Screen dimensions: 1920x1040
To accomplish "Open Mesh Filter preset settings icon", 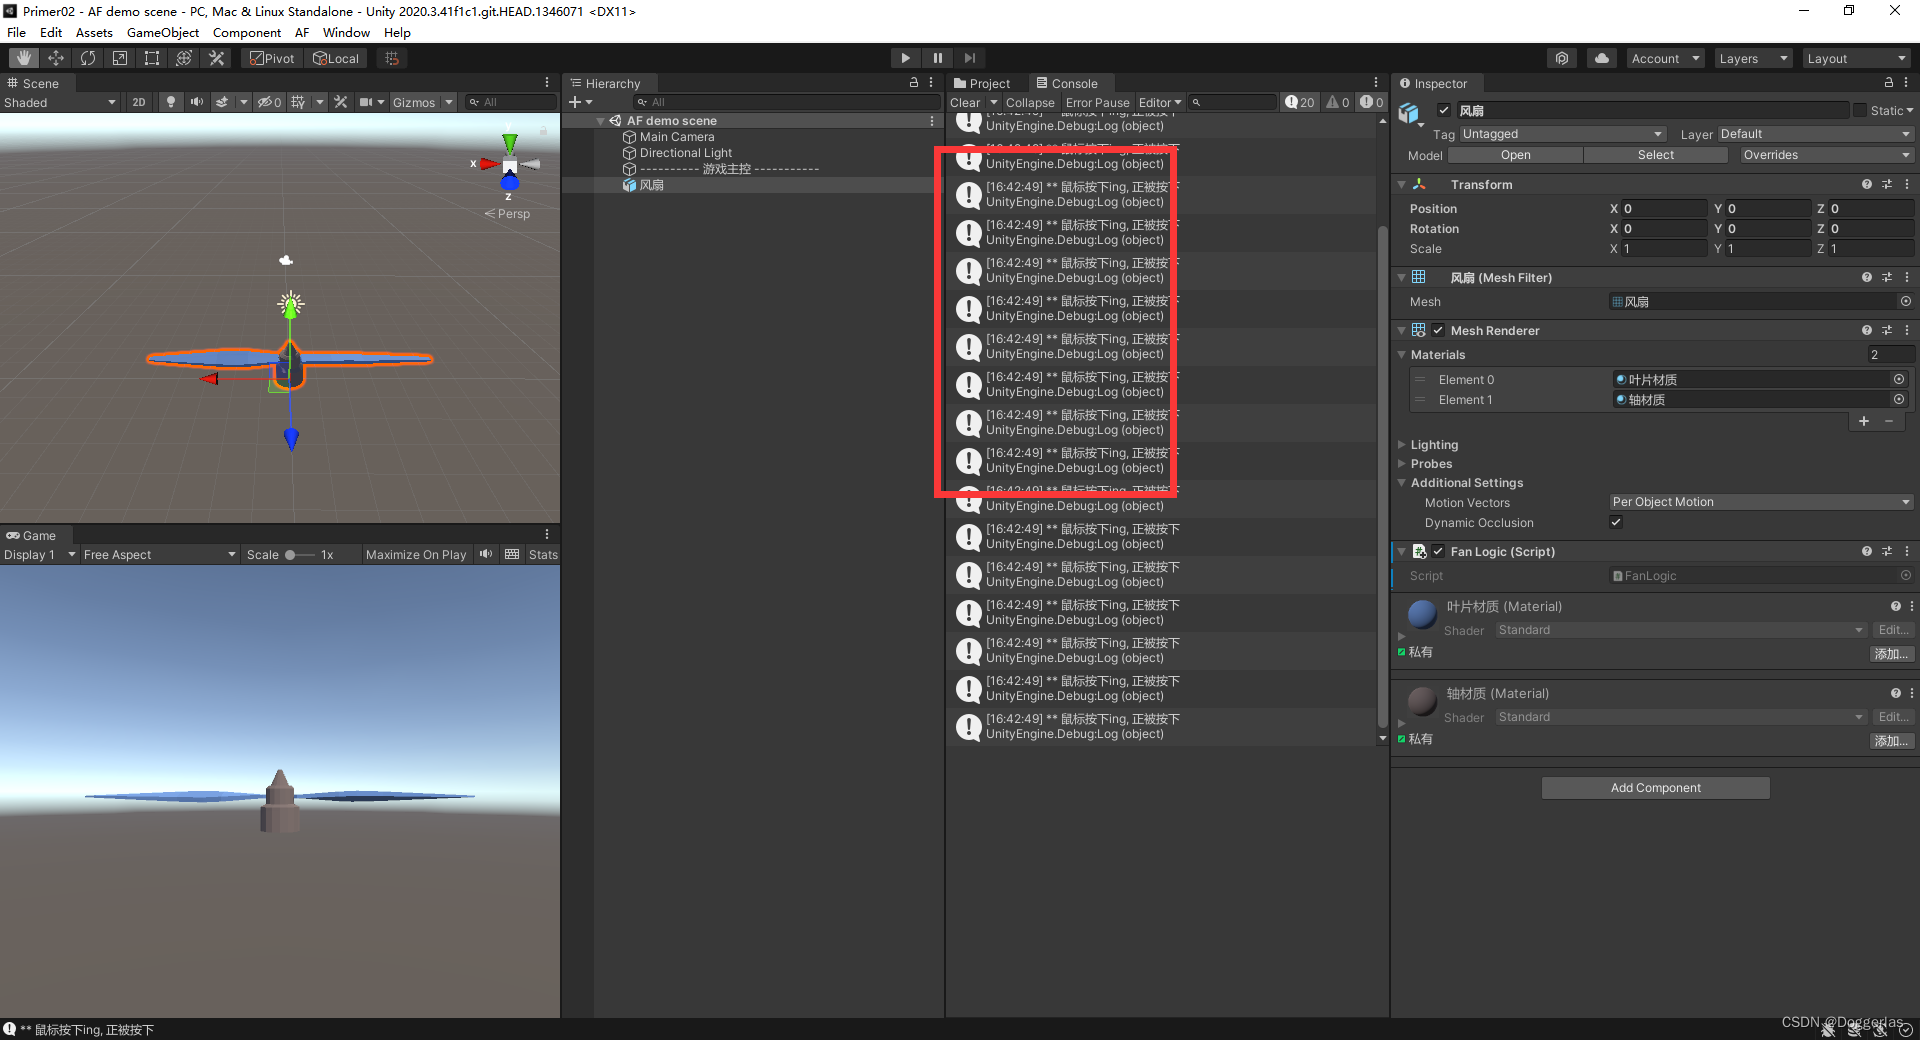I will point(1887,277).
